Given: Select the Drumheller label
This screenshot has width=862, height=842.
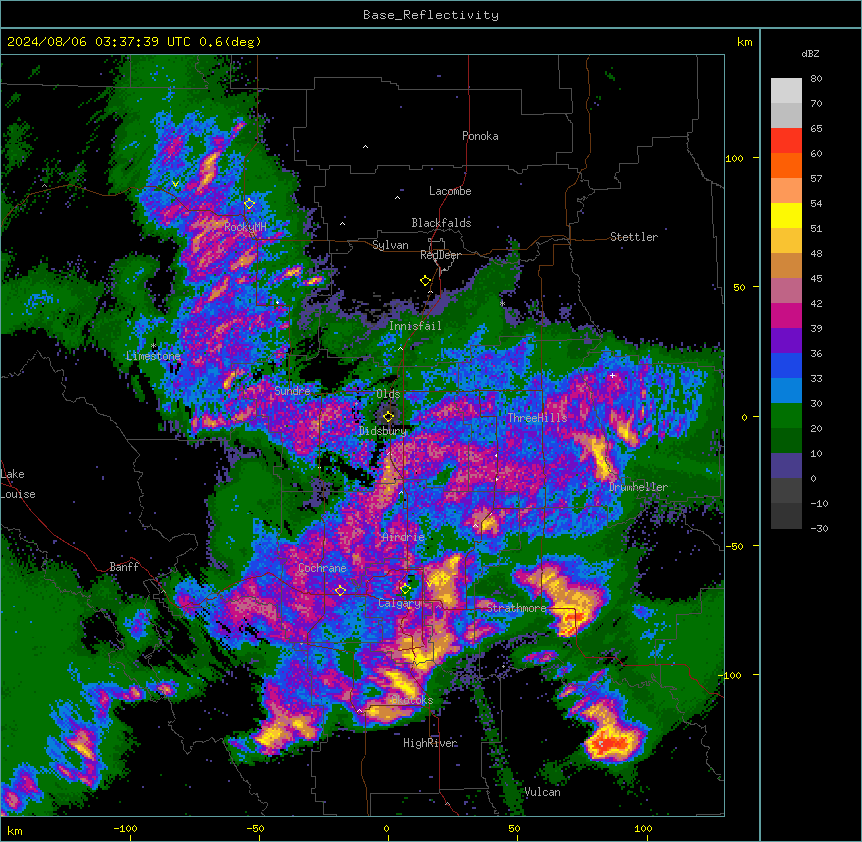Looking at the screenshot, I should [638, 487].
